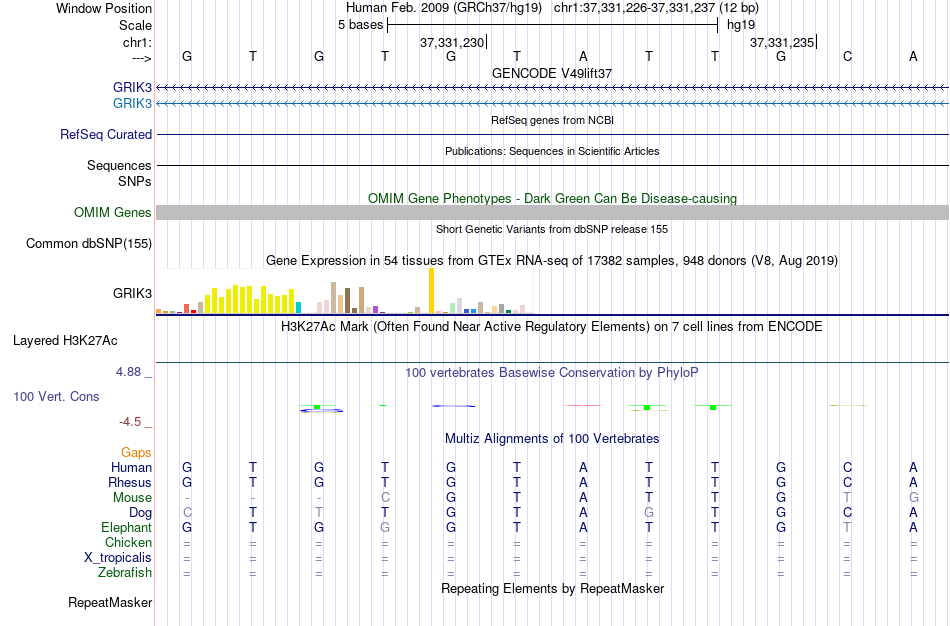Image resolution: width=950 pixels, height=626 pixels.
Task: Click the purple bar in GTEx chart
Action: click(376, 309)
